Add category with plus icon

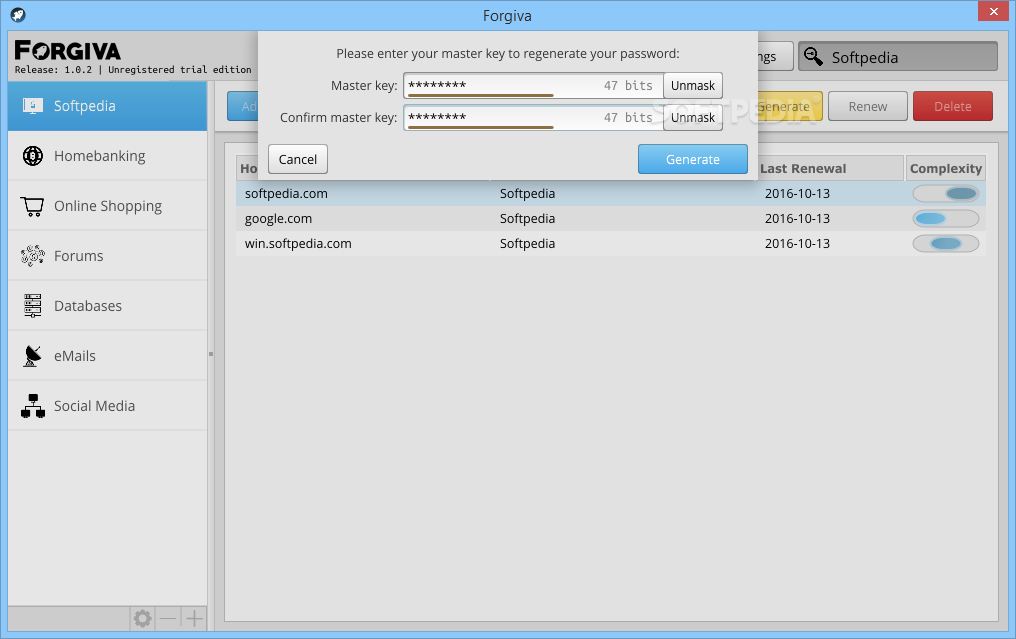pyautogui.click(x=194, y=618)
